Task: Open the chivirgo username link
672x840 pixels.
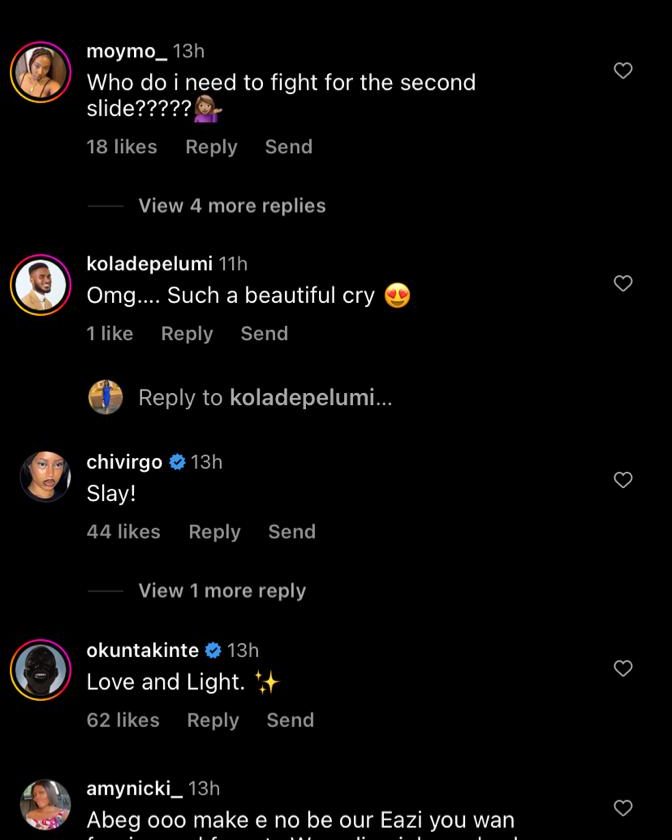Action: click(x=124, y=462)
